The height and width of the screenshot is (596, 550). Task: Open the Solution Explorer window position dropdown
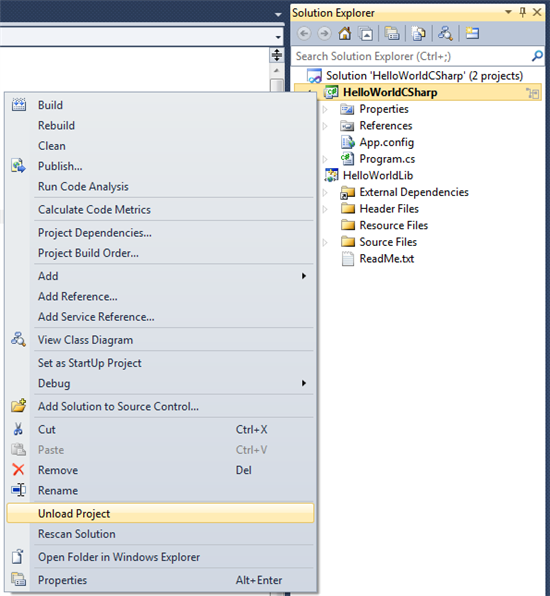[x=508, y=12]
